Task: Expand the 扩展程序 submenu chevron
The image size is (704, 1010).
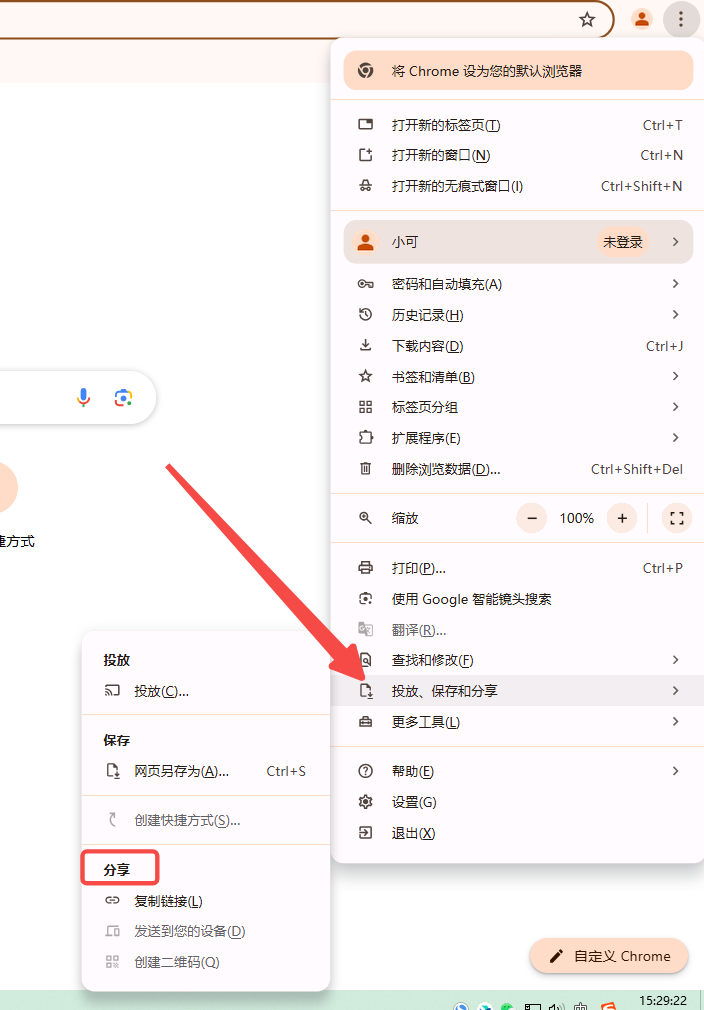Action: tap(675, 438)
